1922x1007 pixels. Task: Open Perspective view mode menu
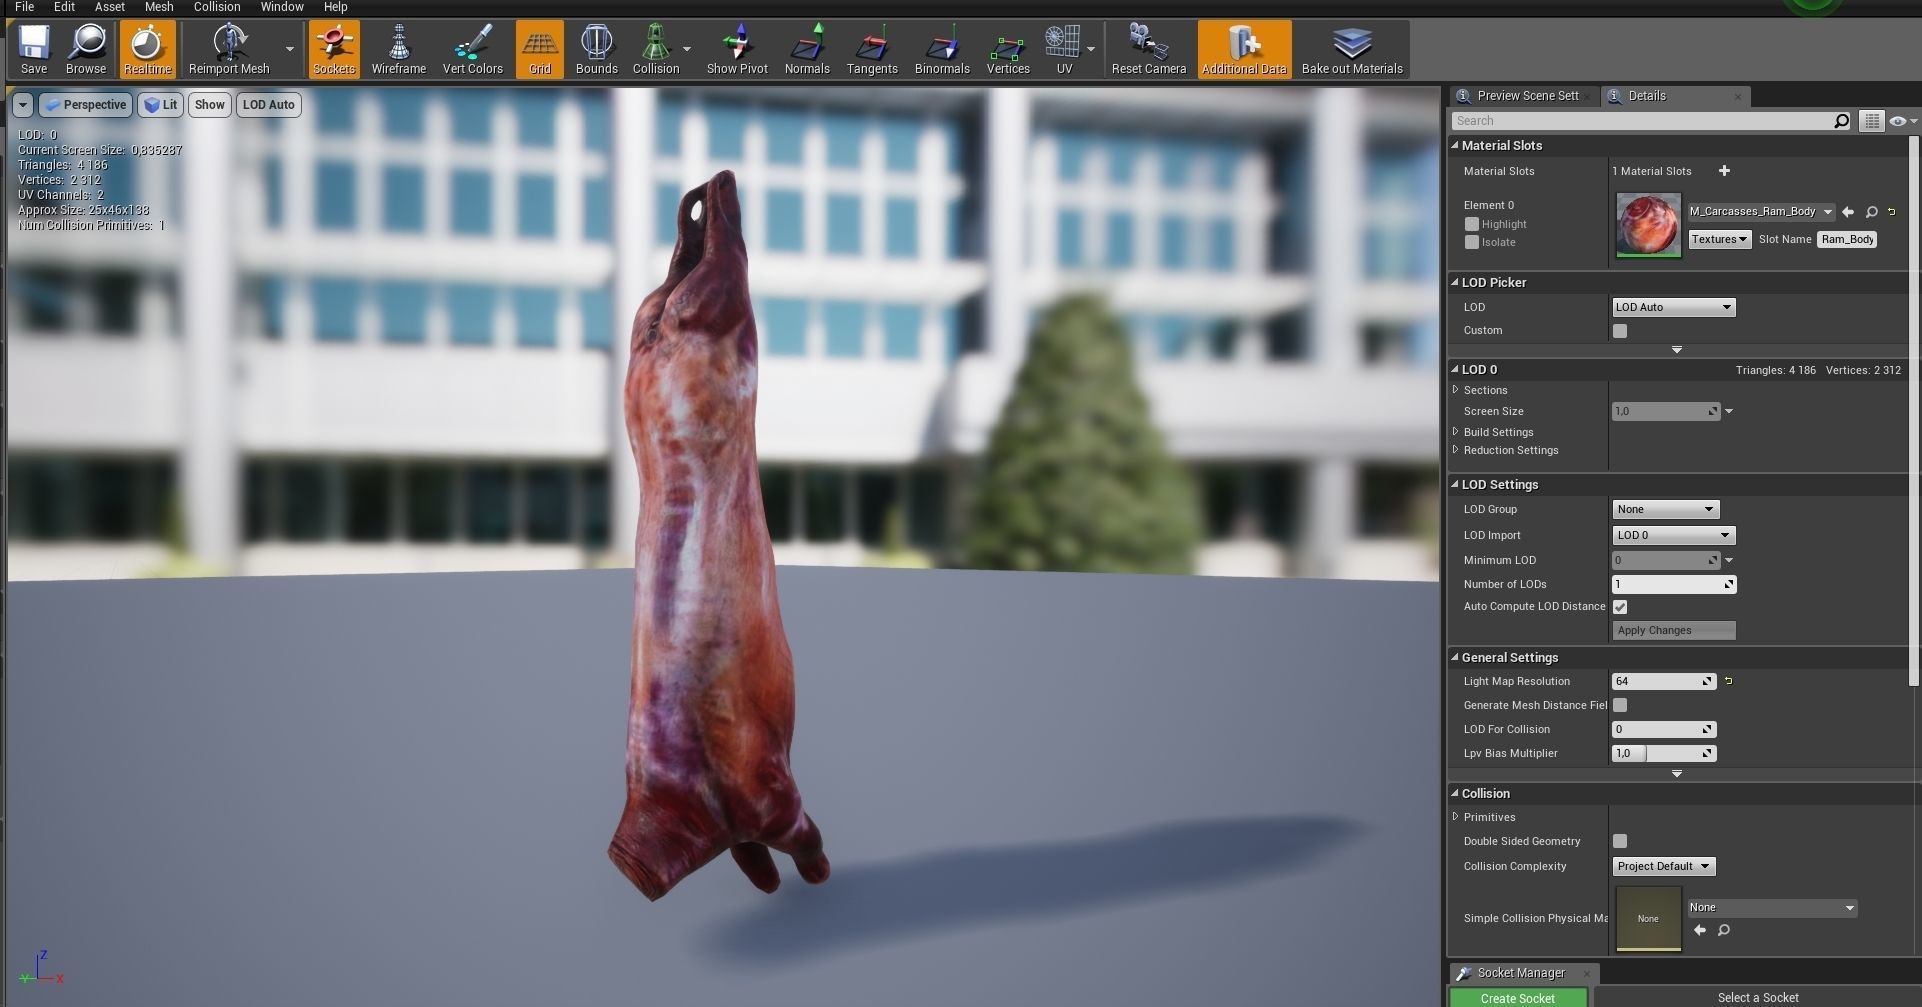click(85, 105)
